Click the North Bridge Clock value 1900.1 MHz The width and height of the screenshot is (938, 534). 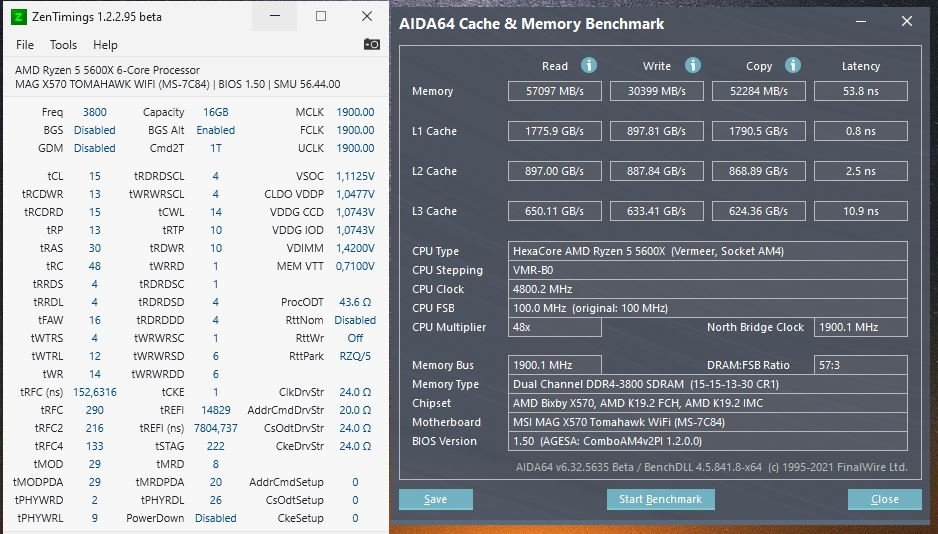[x=861, y=327]
